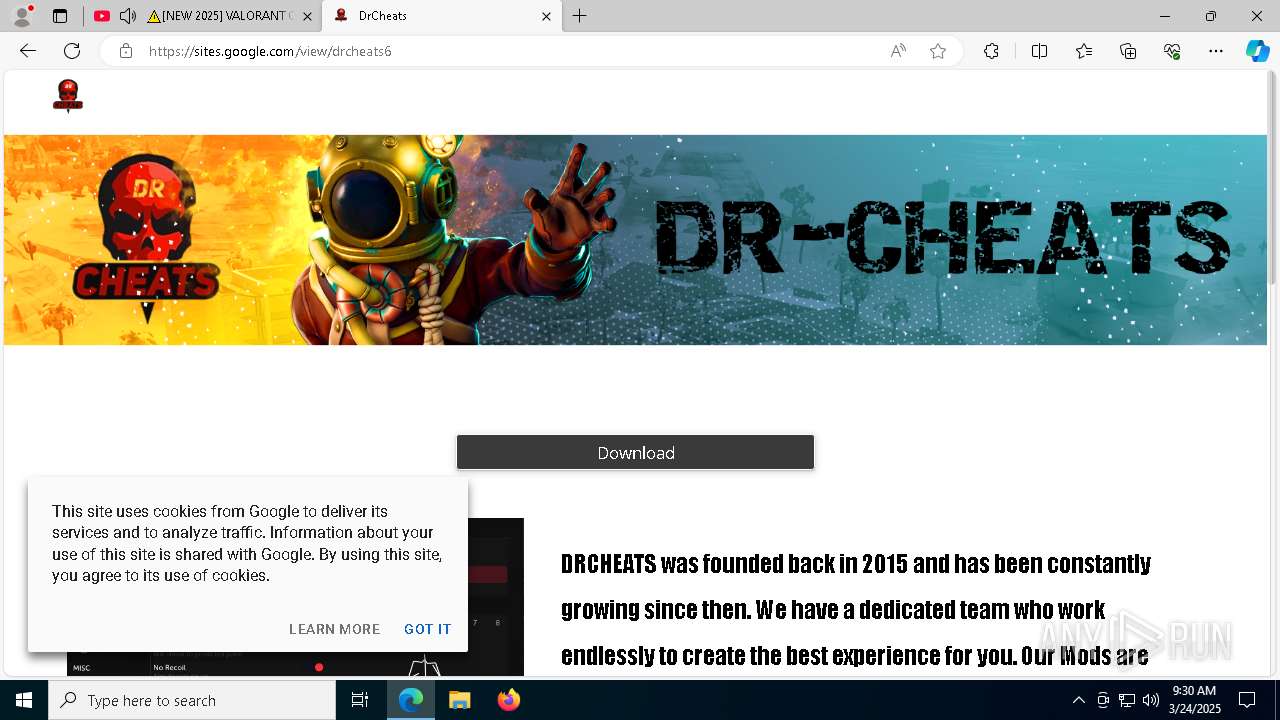Open Task View
The image size is (1280, 720).
[x=360, y=700]
